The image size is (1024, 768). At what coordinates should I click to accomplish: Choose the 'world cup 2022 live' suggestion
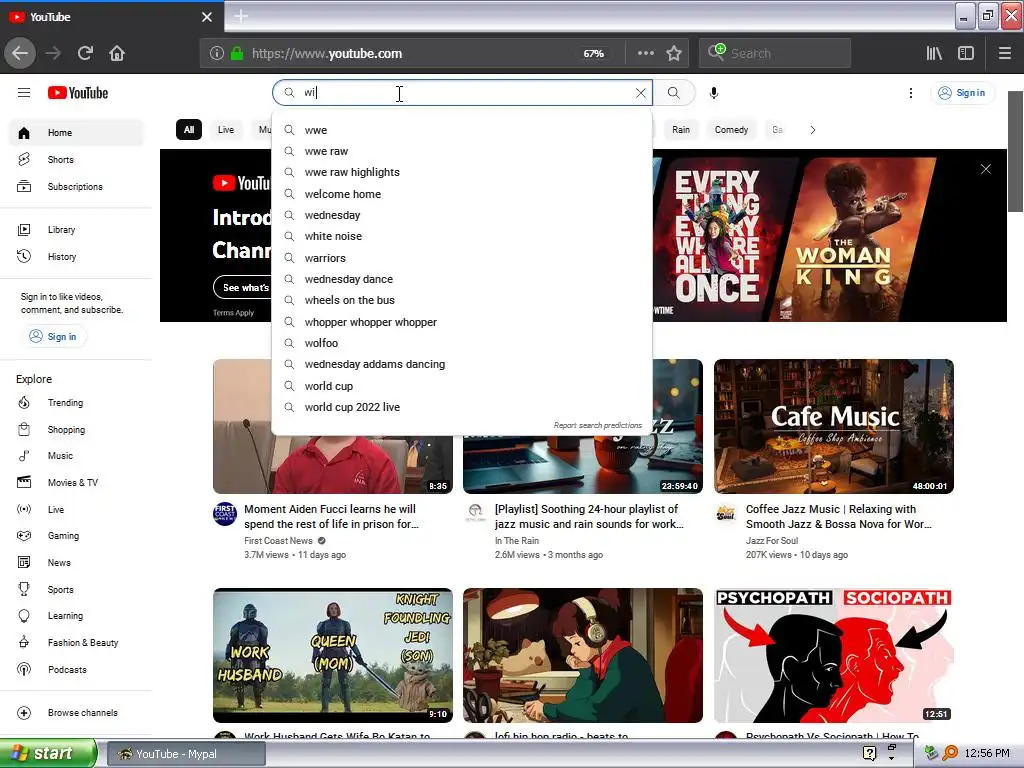click(x=462, y=407)
